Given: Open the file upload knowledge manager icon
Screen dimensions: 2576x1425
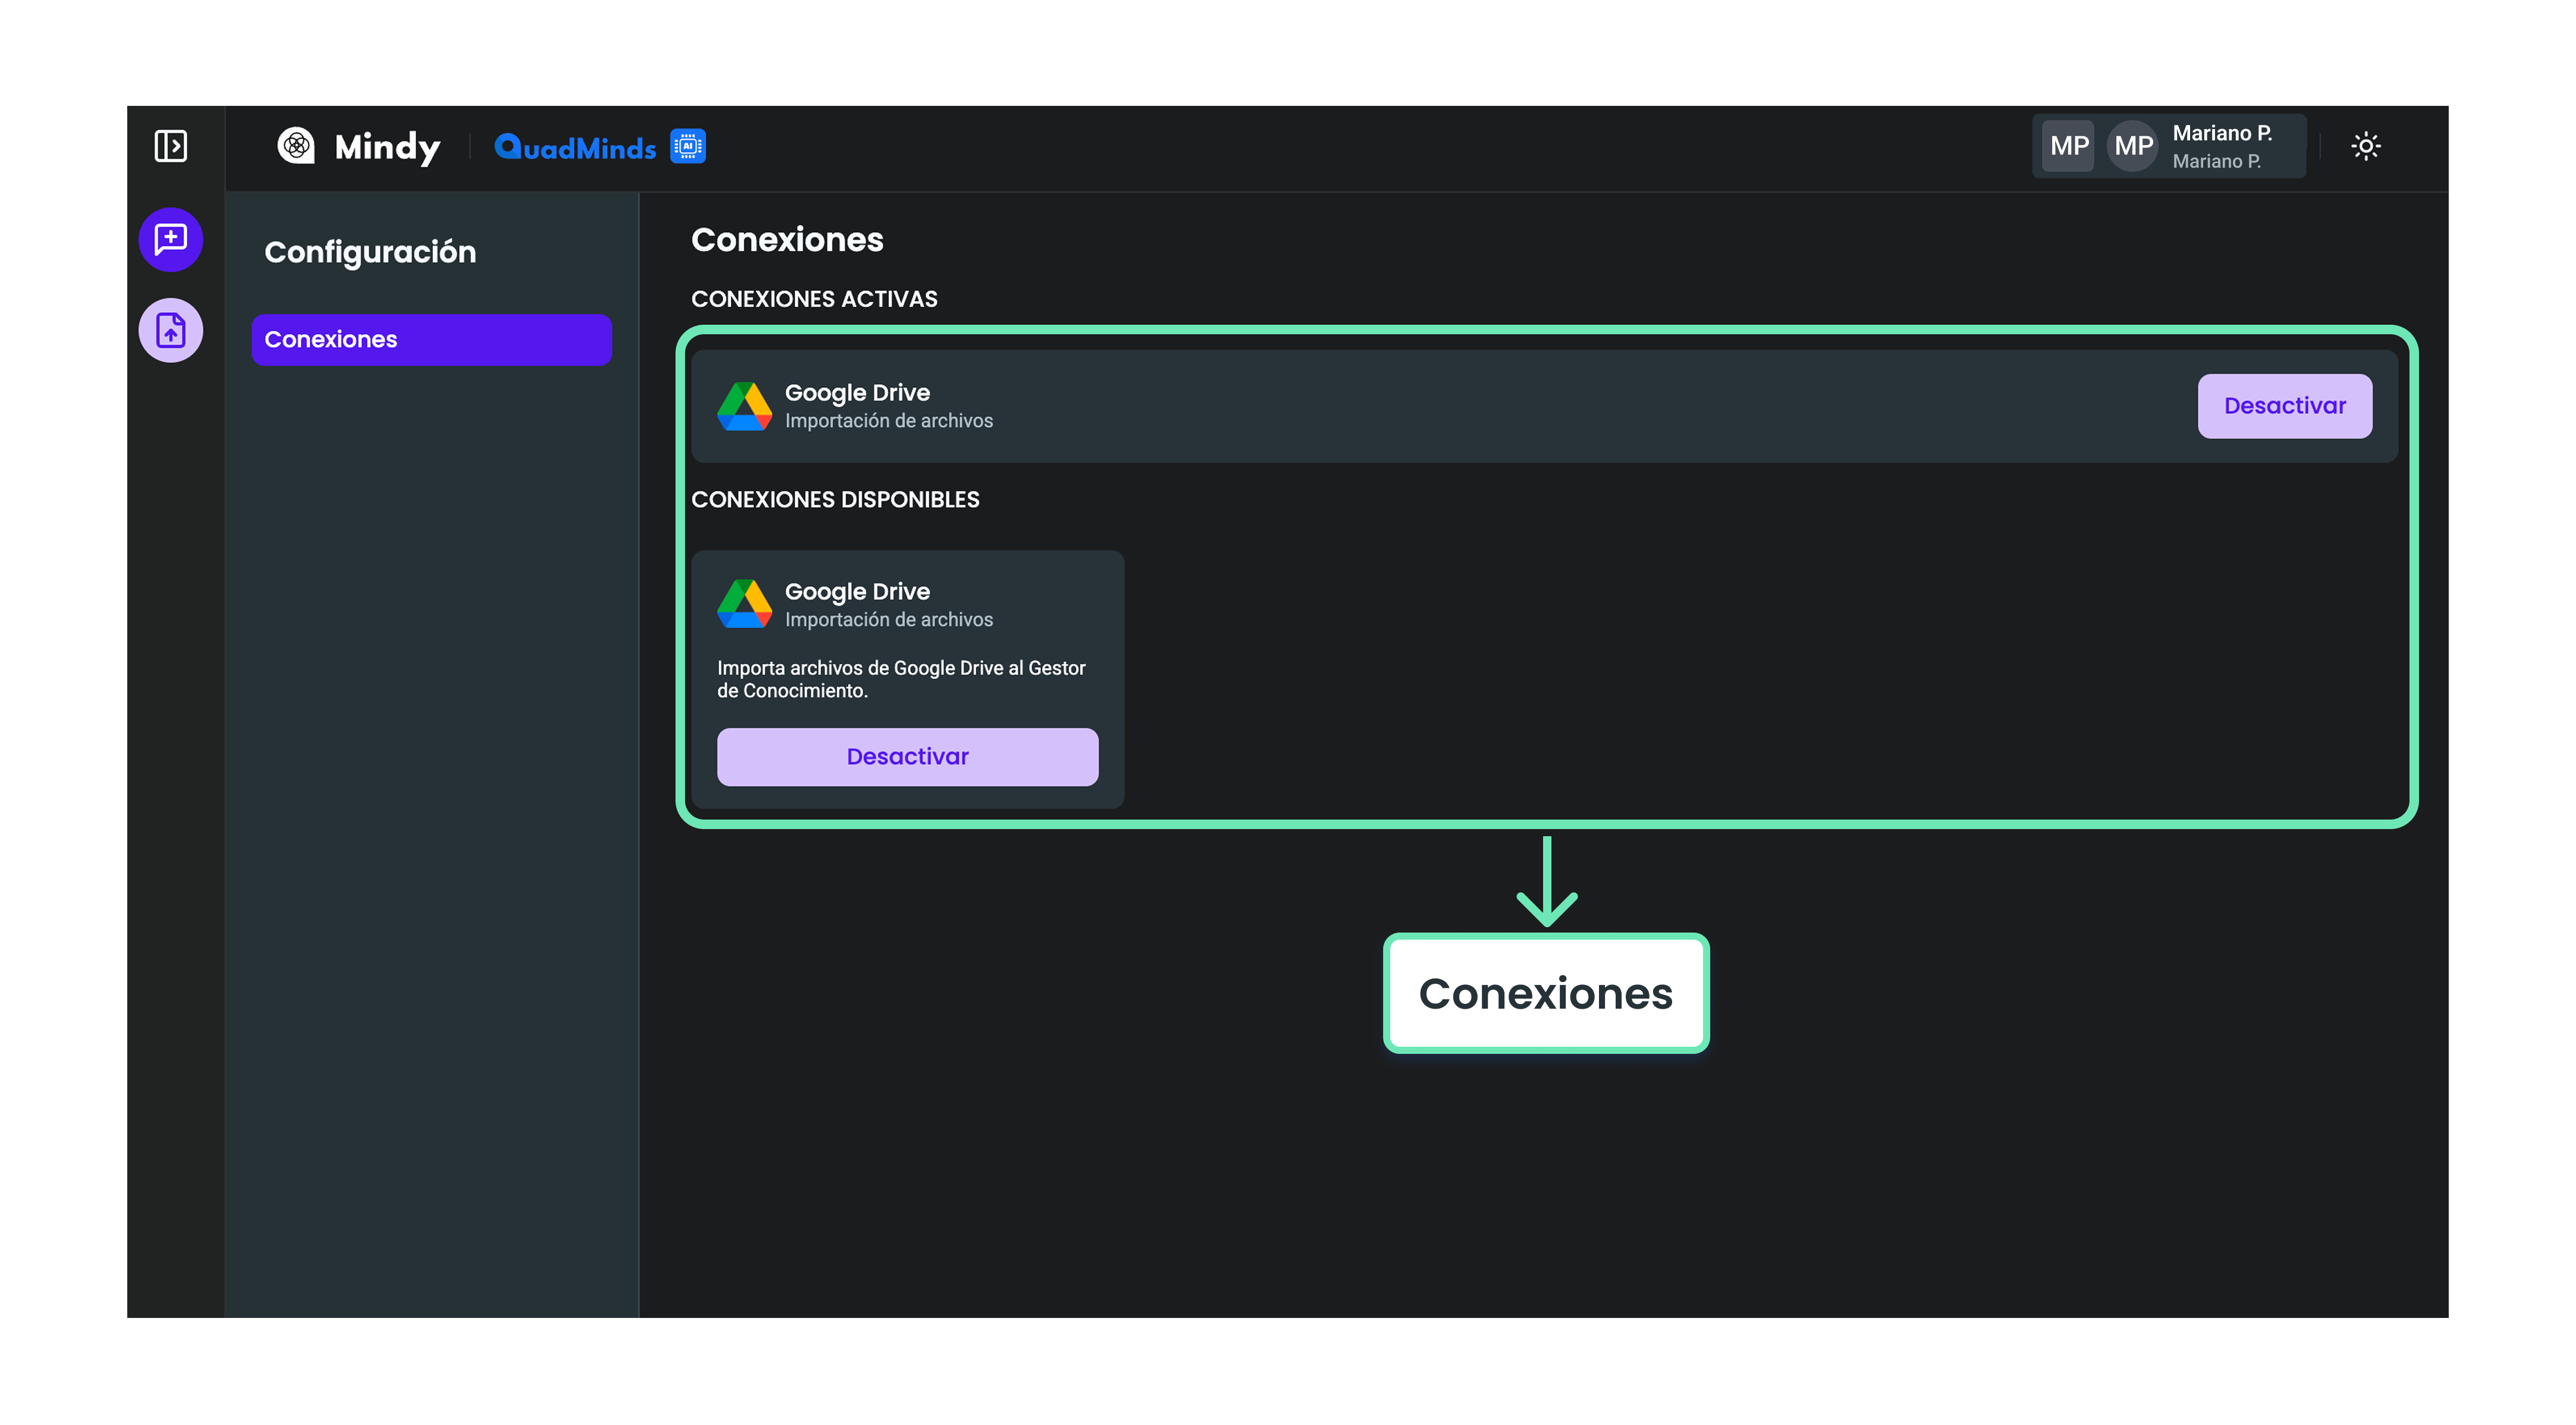Looking at the screenshot, I should pyautogui.click(x=171, y=330).
